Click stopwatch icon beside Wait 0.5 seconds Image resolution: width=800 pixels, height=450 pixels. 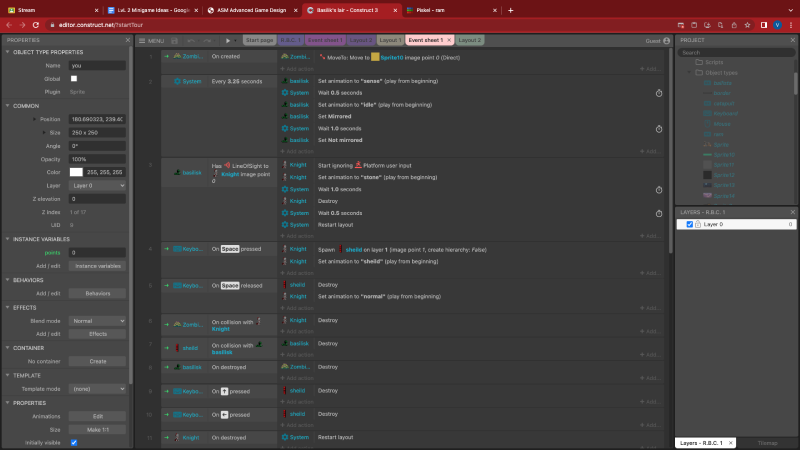coord(659,93)
